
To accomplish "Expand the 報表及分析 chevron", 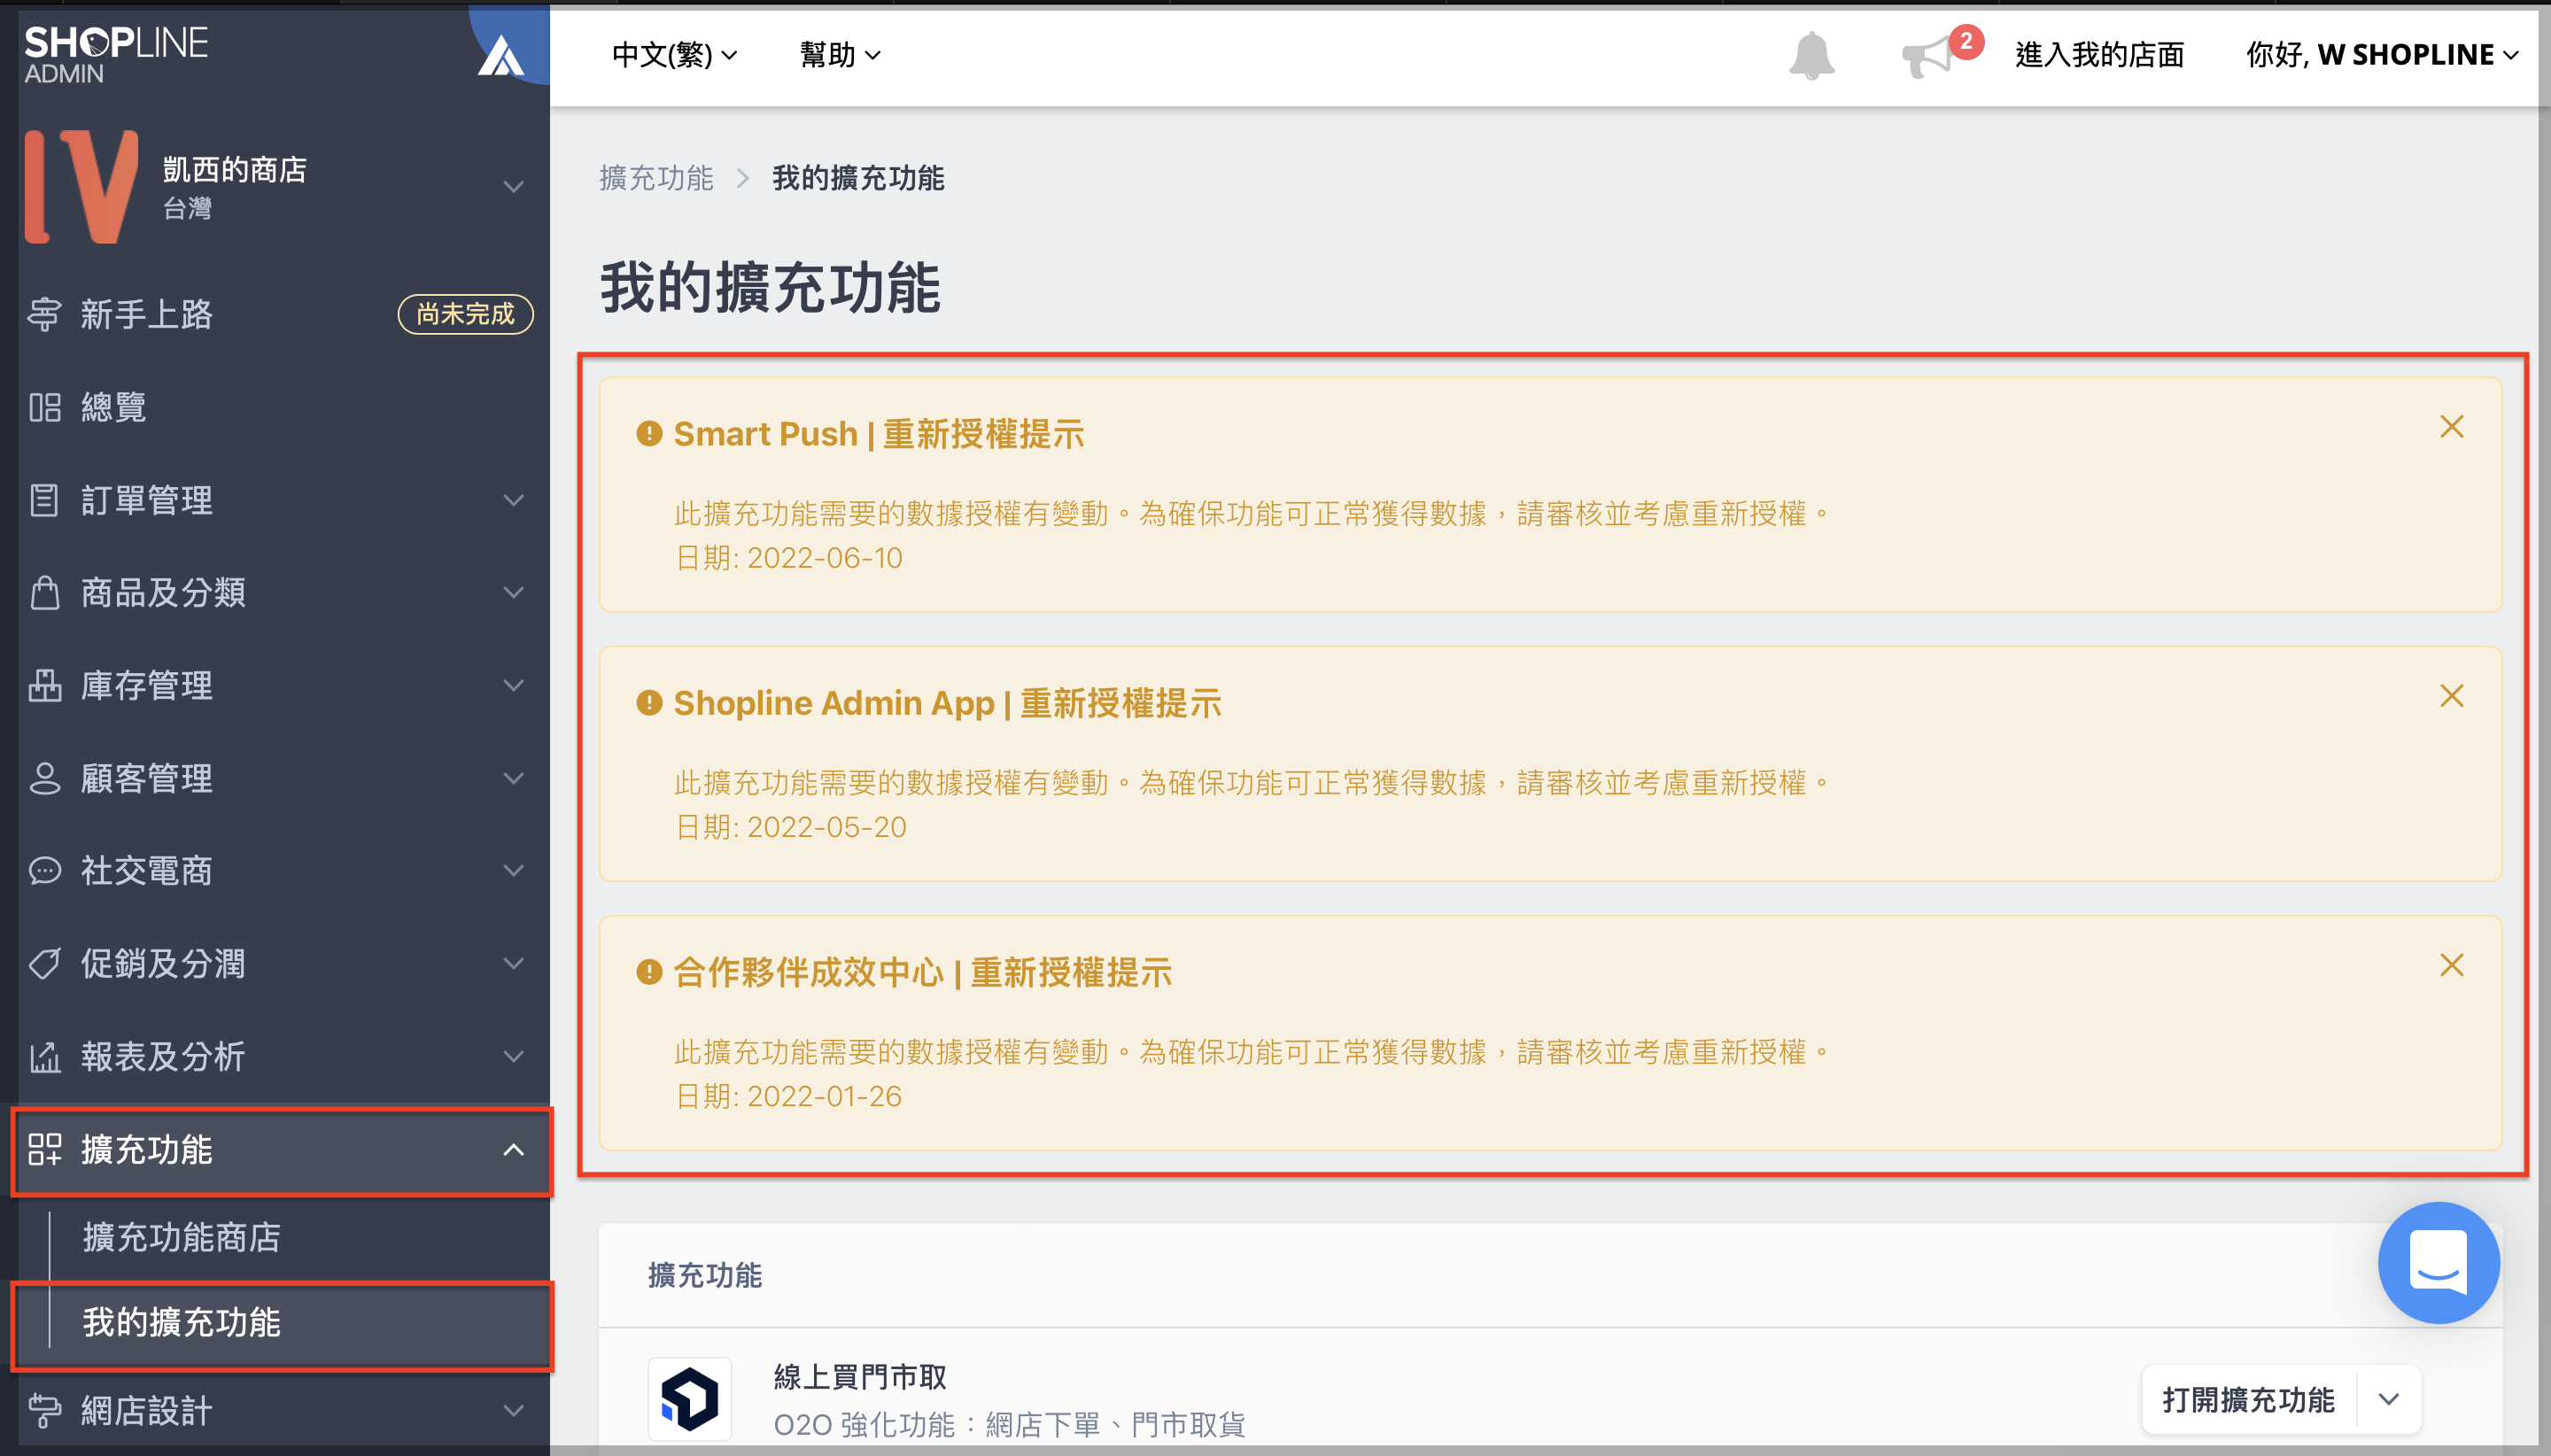I will pos(513,1056).
